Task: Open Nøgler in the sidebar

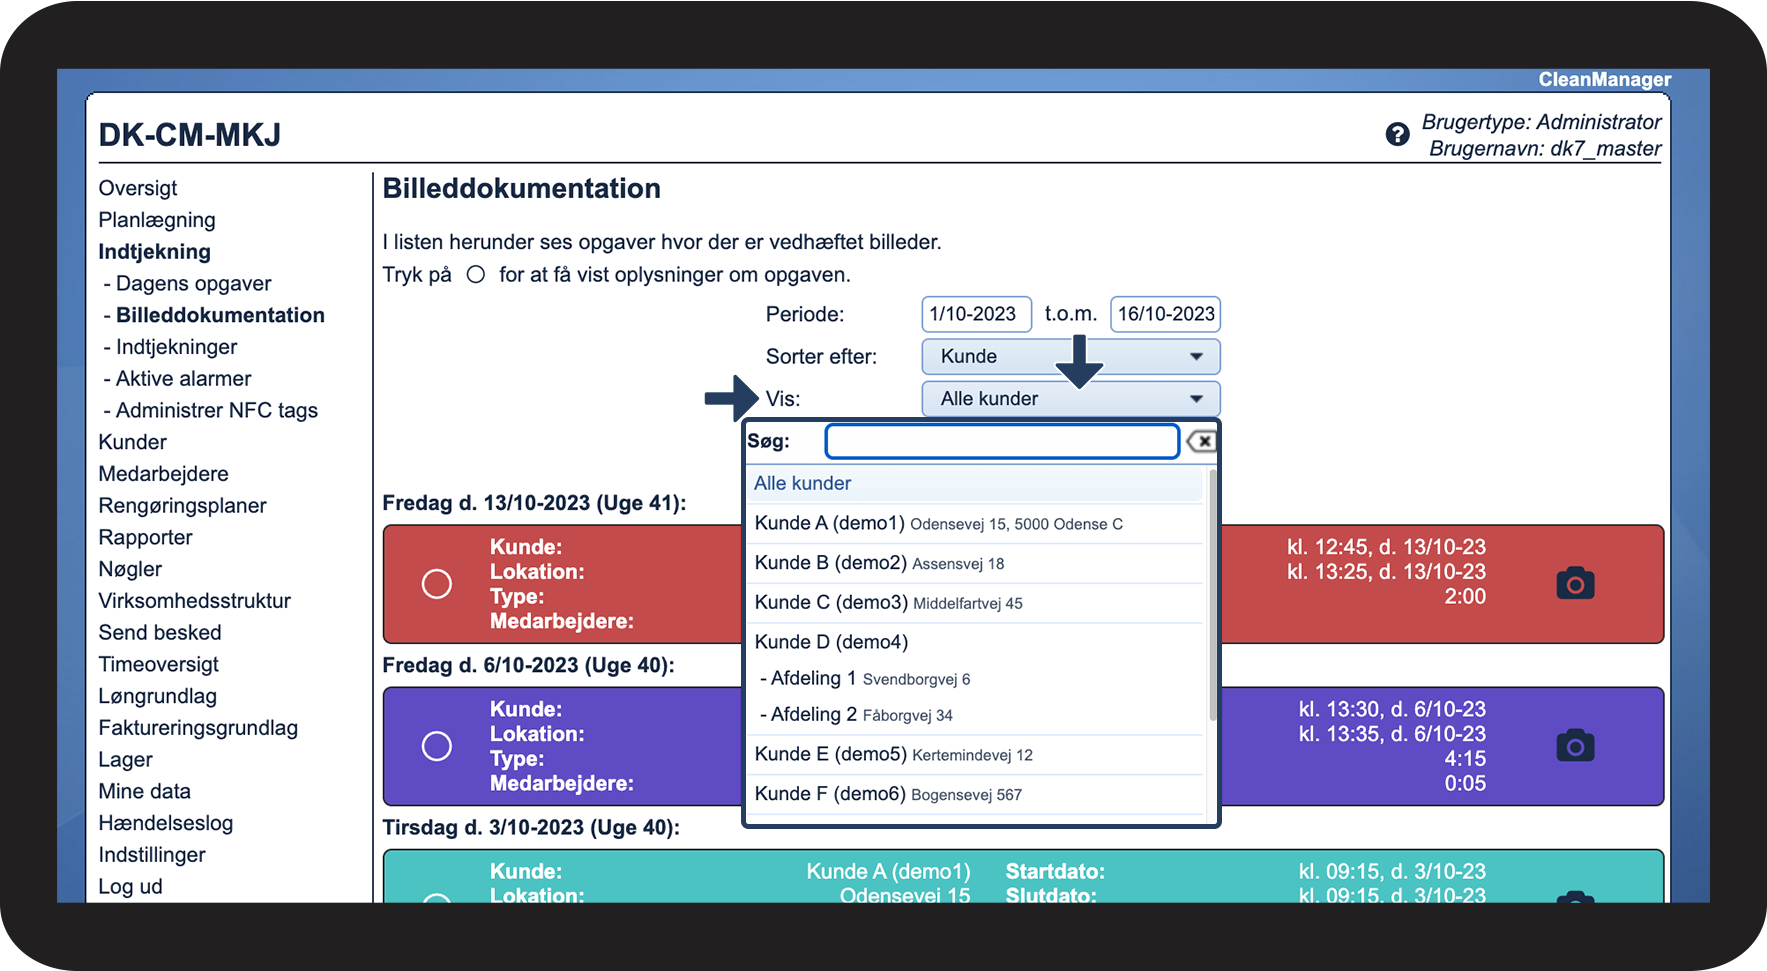Action: [130, 569]
